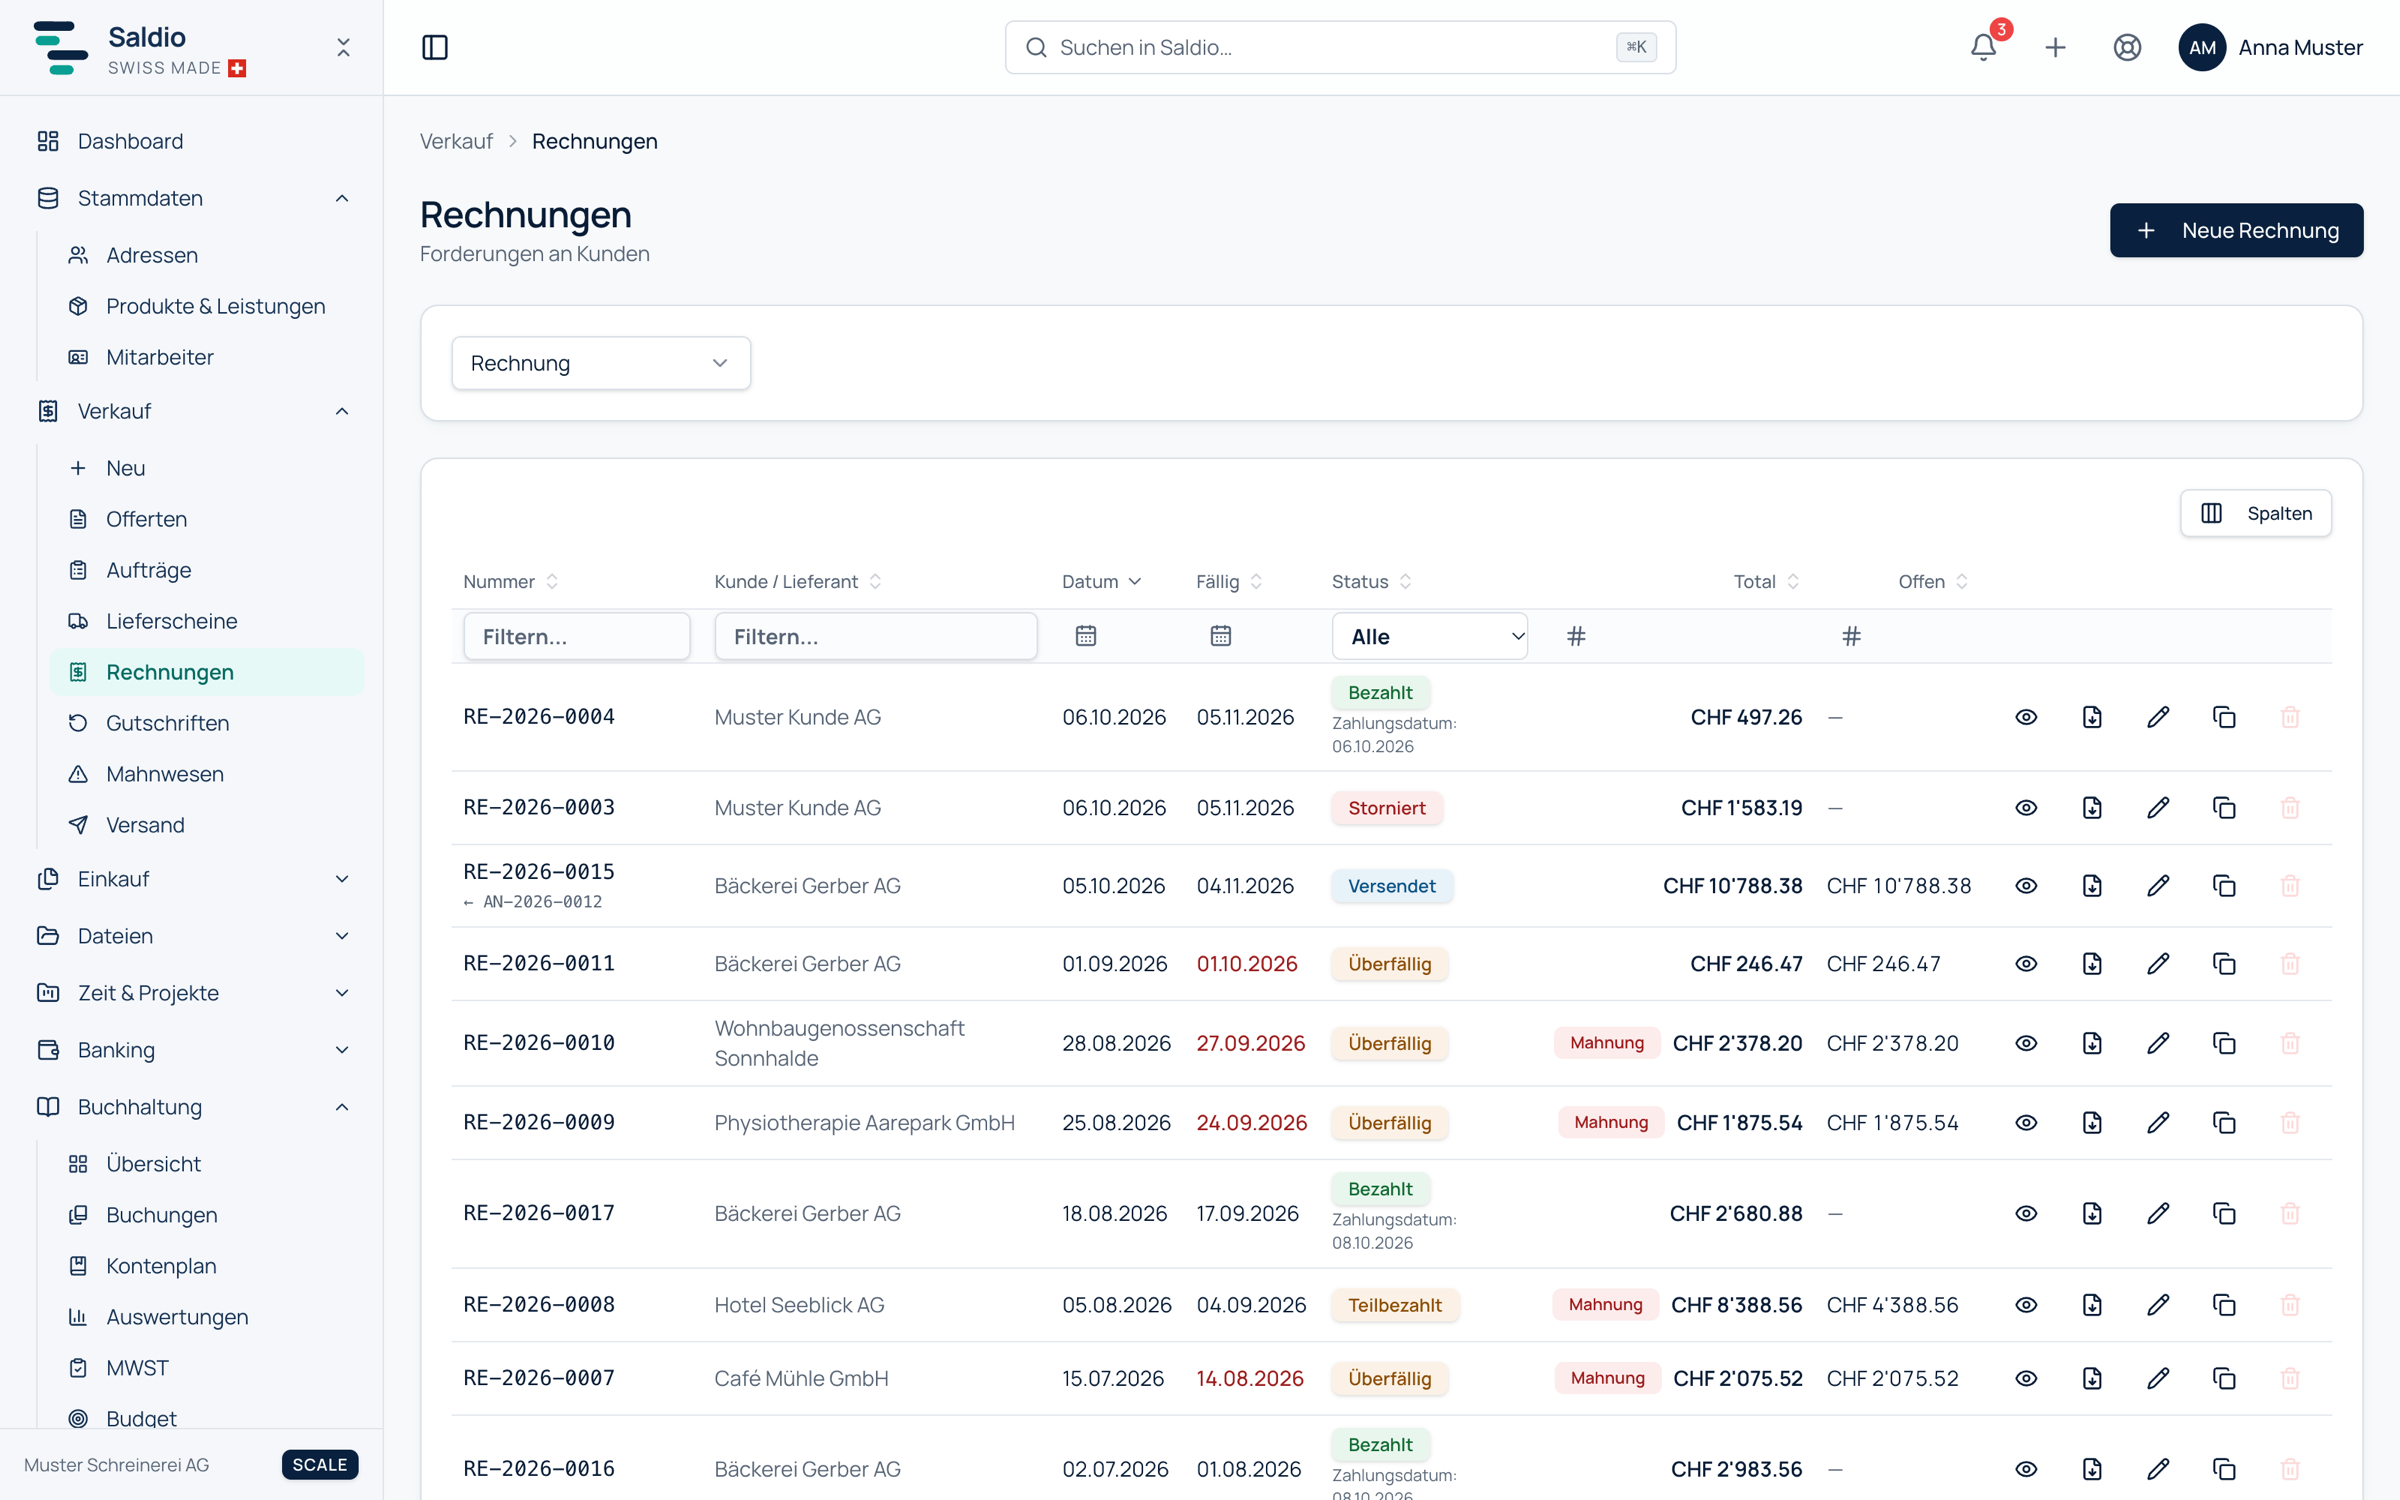Open the notifications bell
This screenshot has width=2400, height=1500.
click(x=1983, y=47)
